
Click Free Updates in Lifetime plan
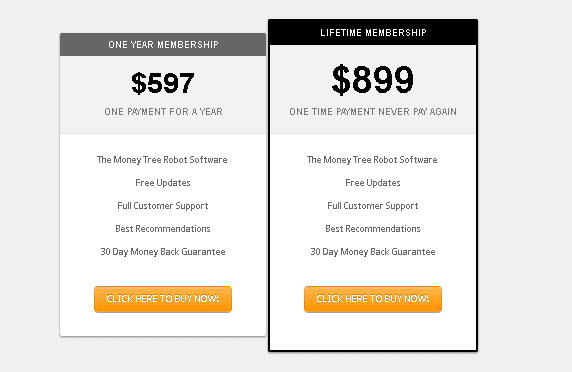point(373,183)
